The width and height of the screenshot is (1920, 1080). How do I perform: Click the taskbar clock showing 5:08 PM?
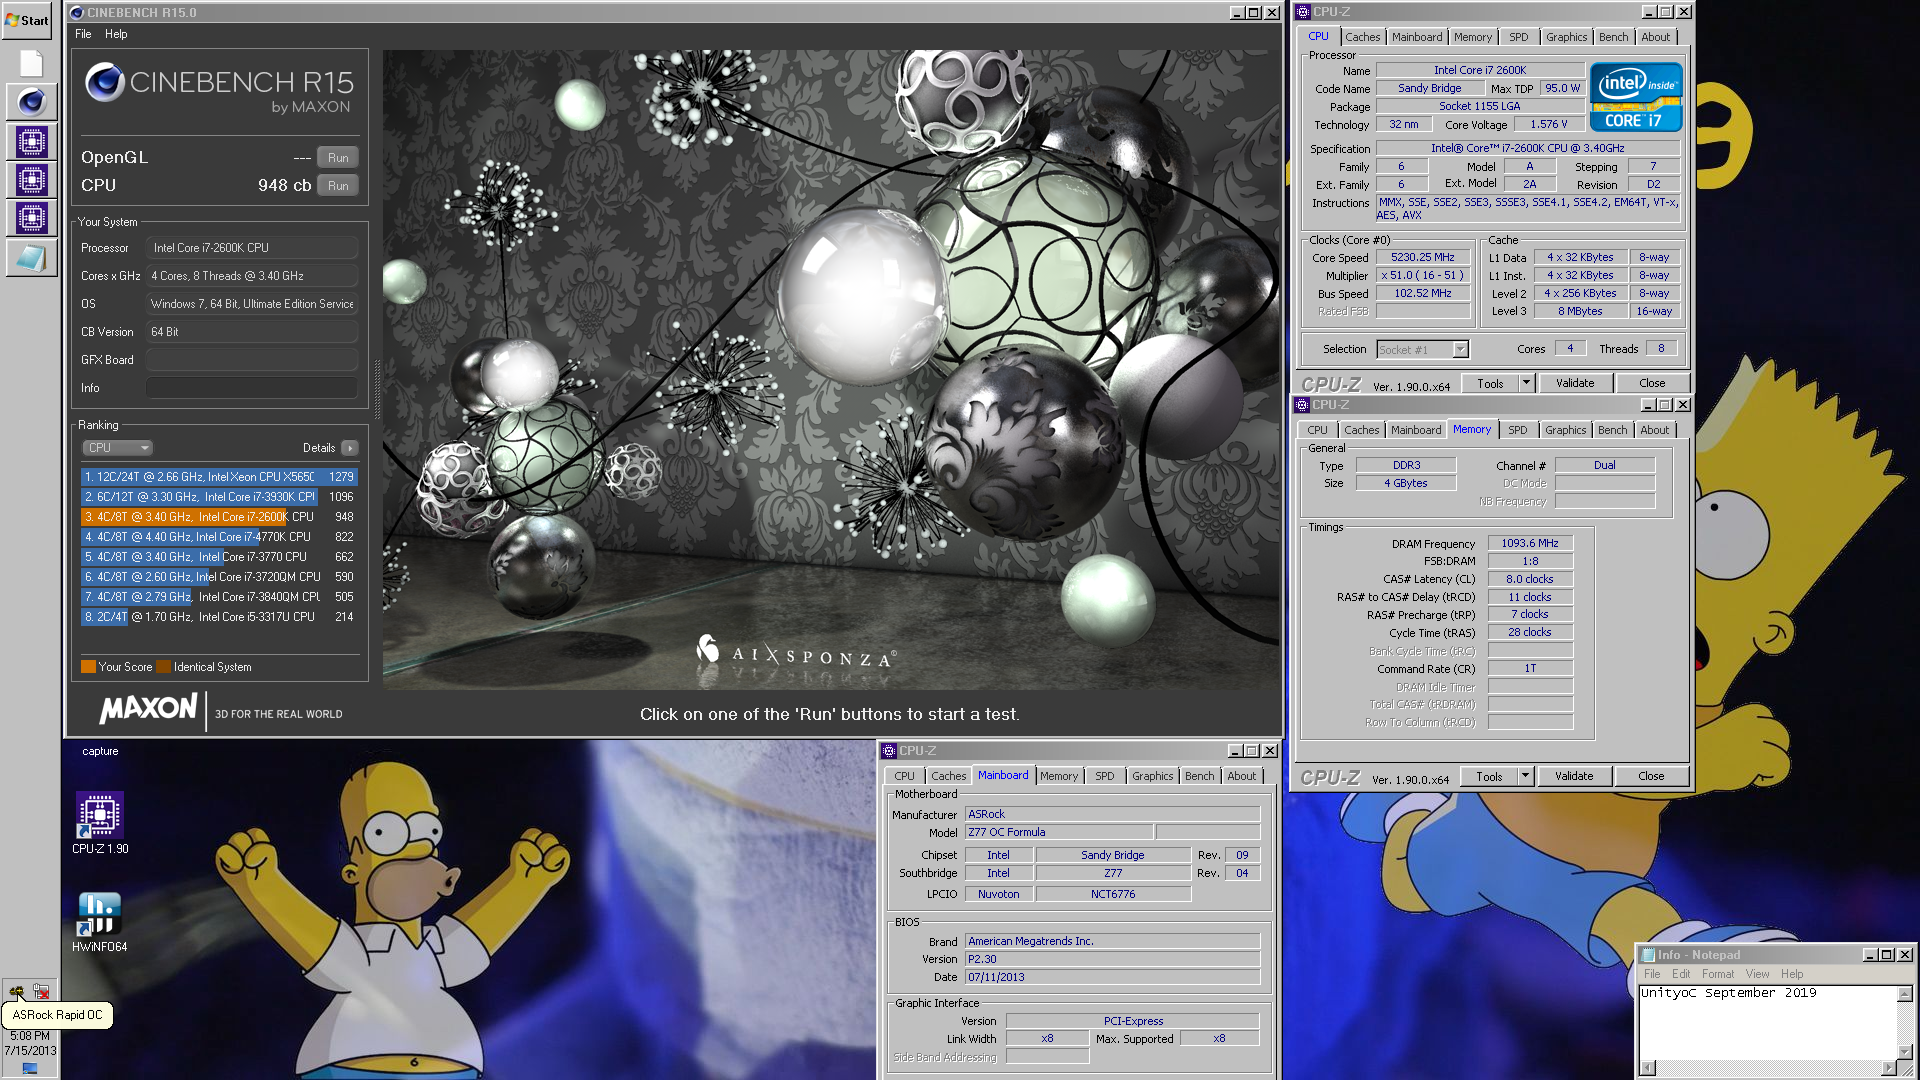pyautogui.click(x=29, y=1036)
